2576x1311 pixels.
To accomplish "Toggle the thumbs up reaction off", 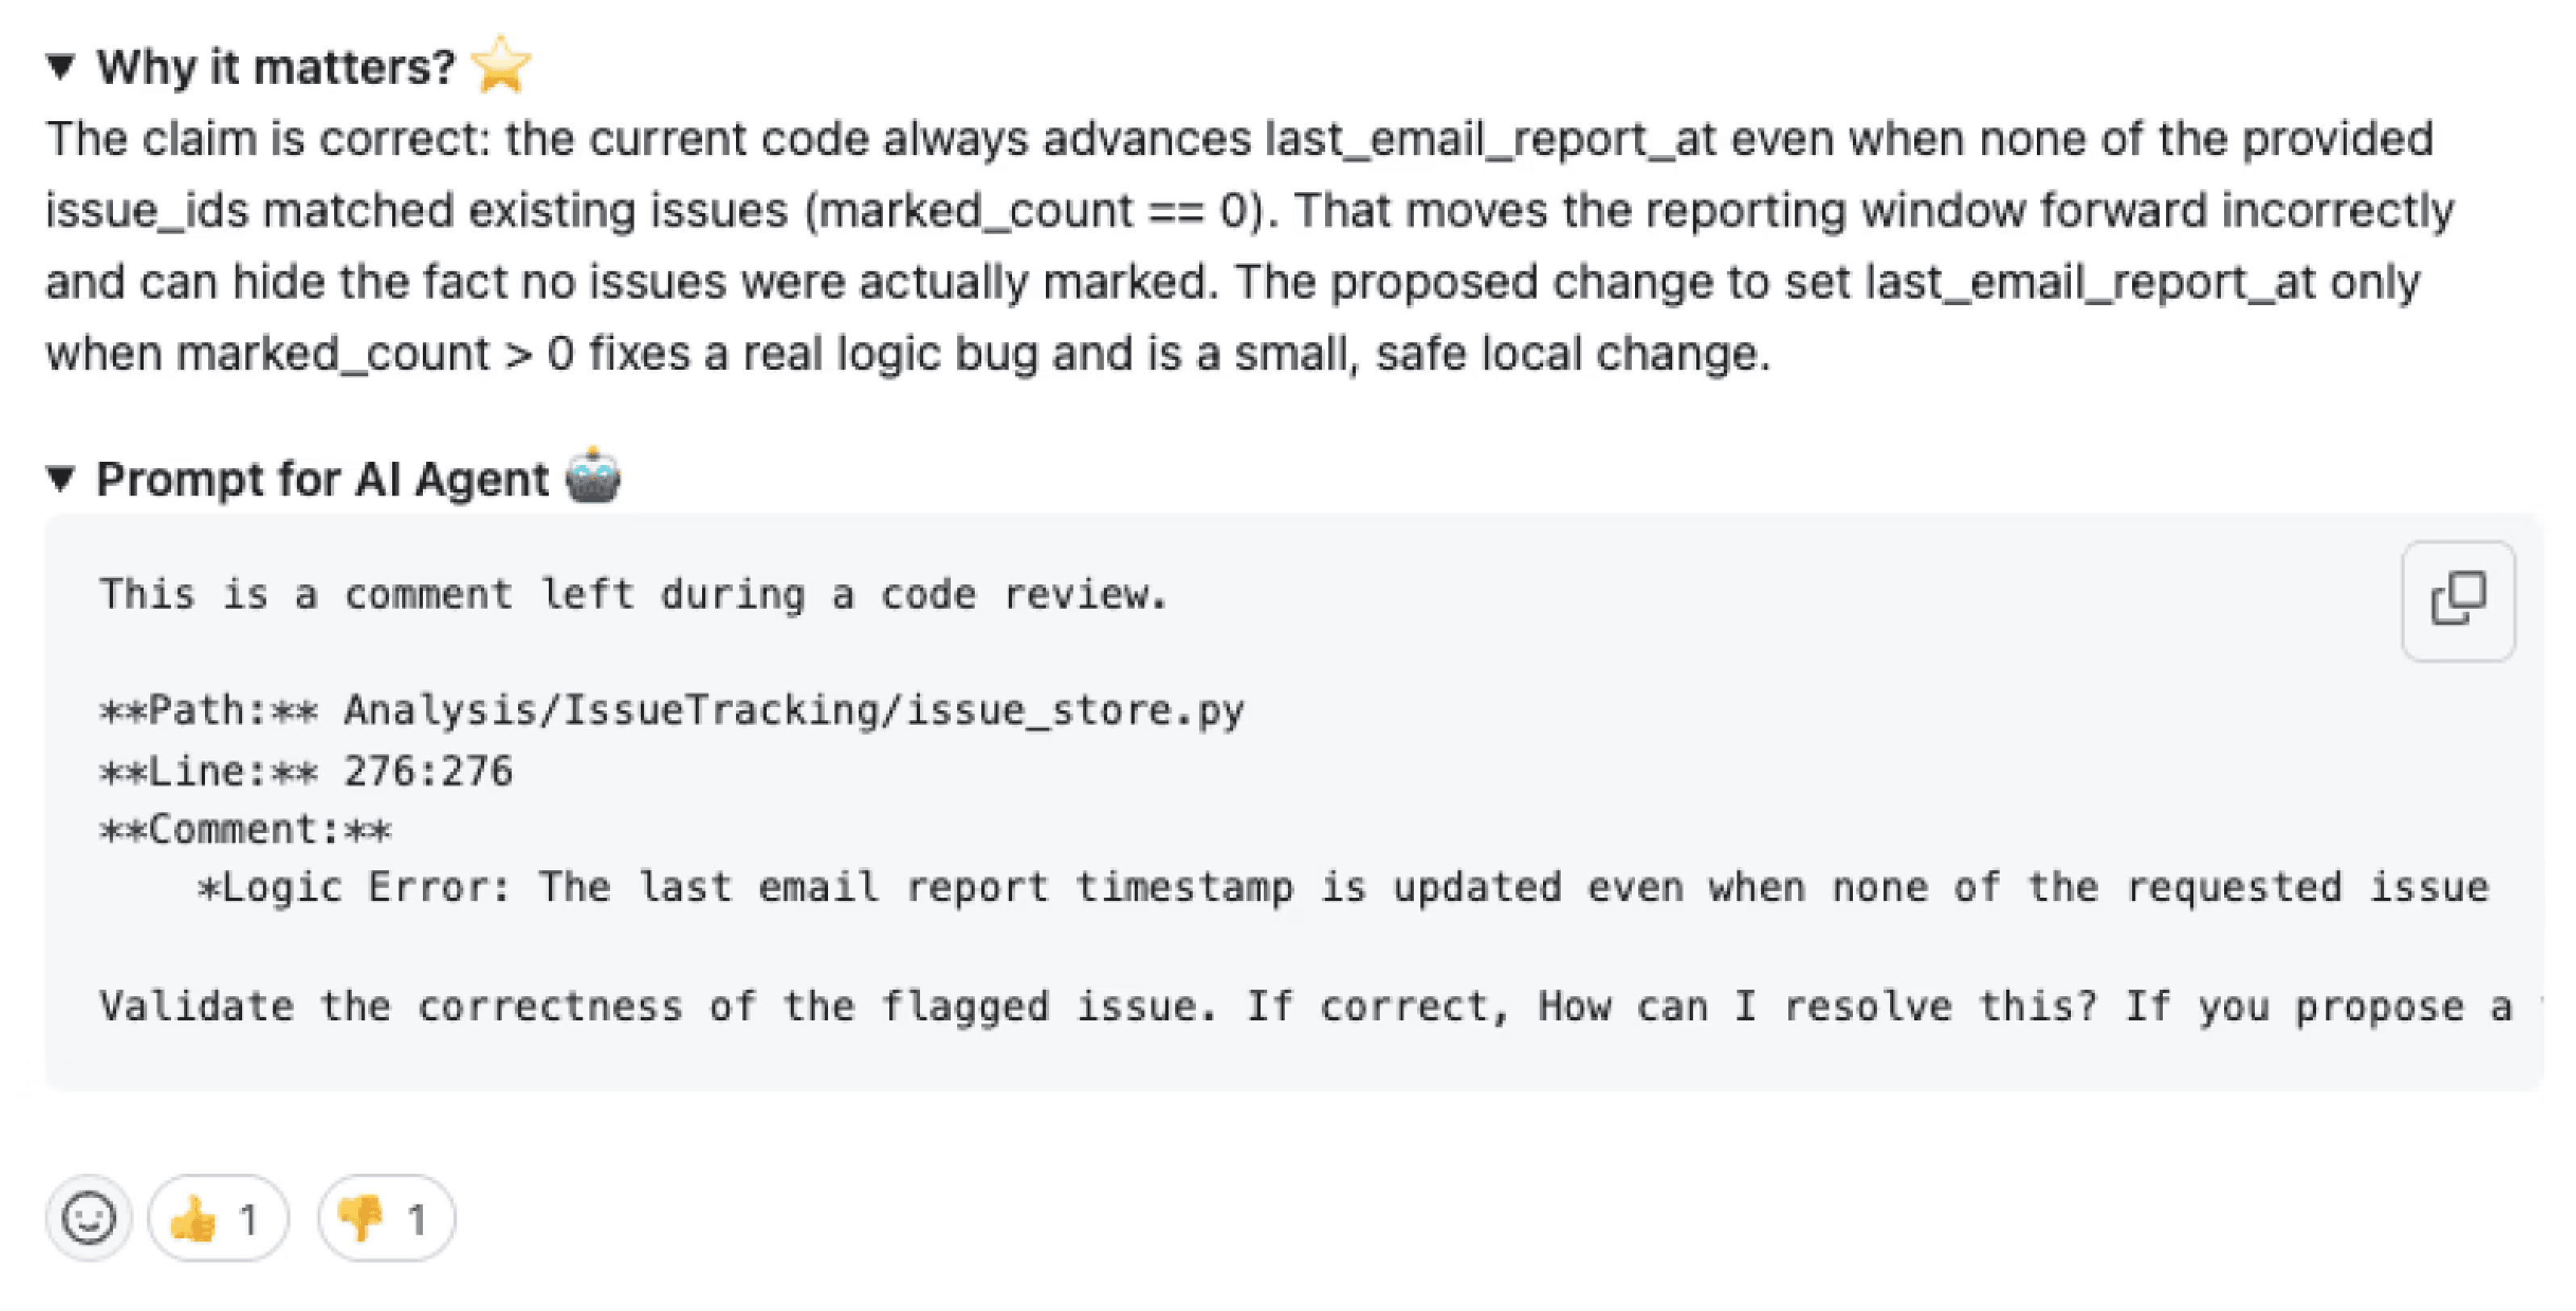I will pyautogui.click(x=216, y=1218).
